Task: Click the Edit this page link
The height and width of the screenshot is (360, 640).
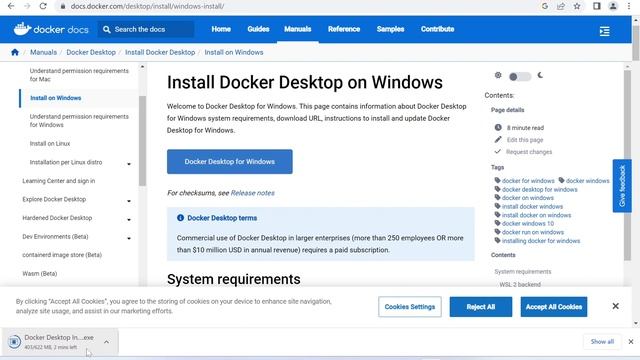Action: click(525, 140)
